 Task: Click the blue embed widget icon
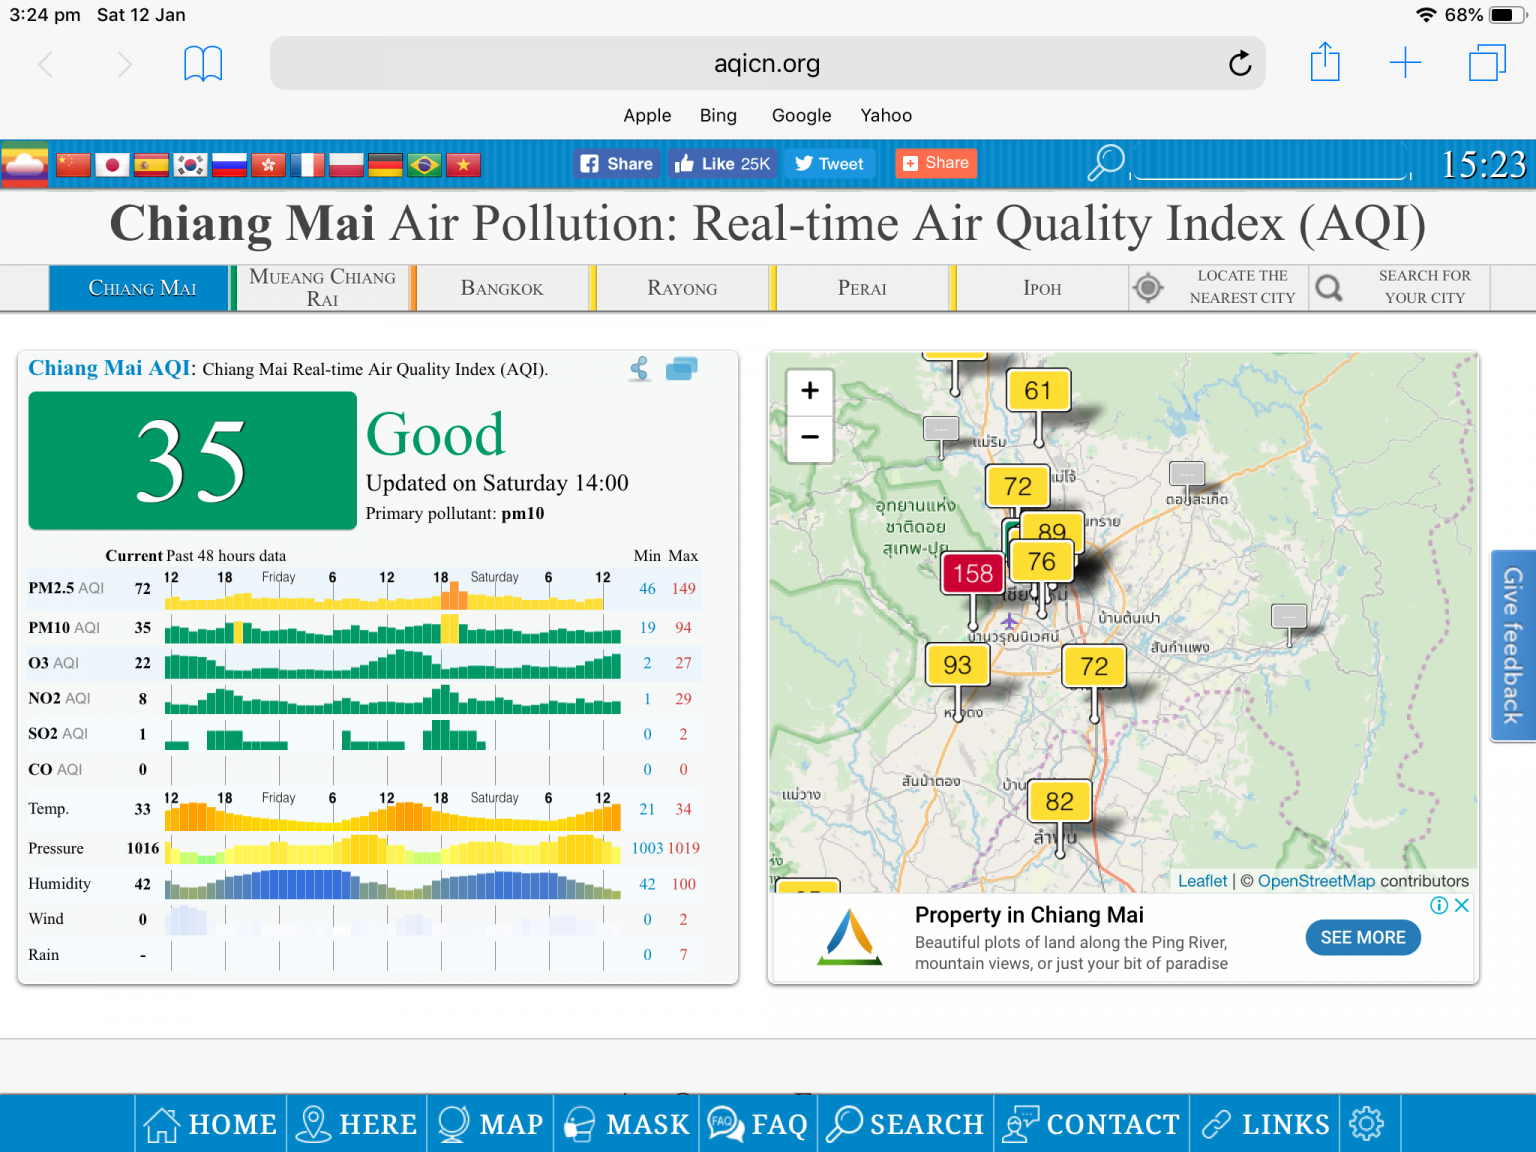point(682,369)
